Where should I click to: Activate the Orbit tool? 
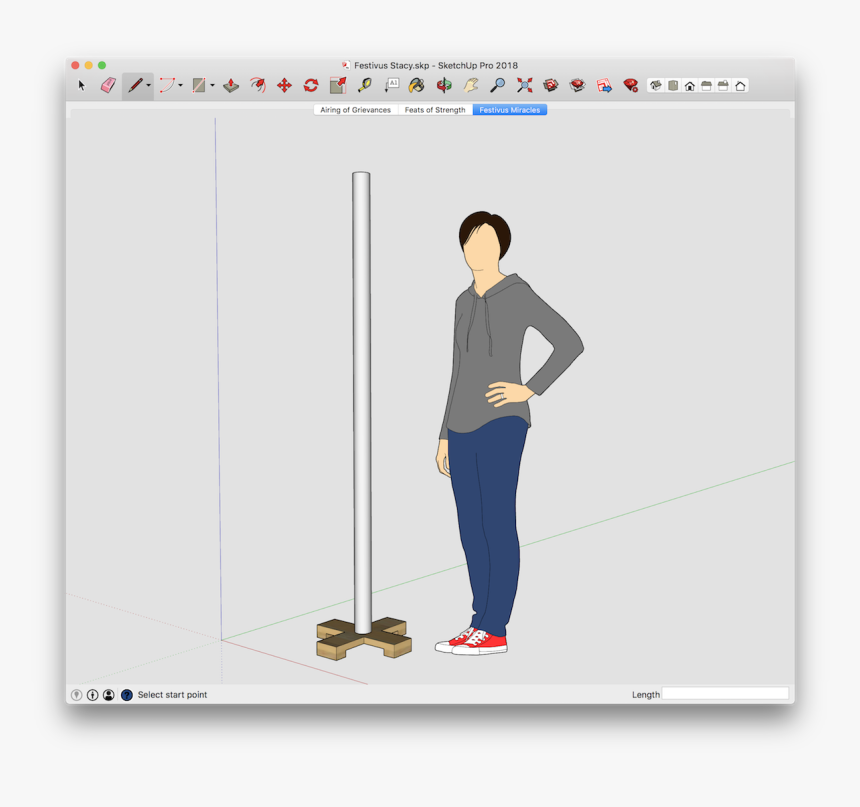tap(443, 86)
